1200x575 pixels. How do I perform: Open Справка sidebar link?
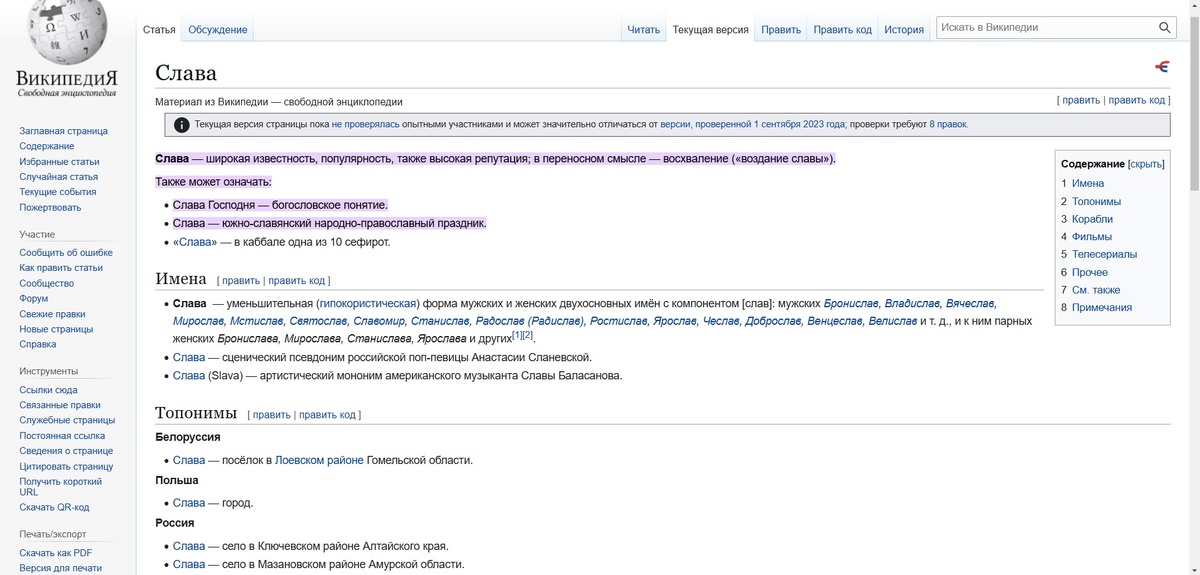pyautogui.click(x=38, y=344)
